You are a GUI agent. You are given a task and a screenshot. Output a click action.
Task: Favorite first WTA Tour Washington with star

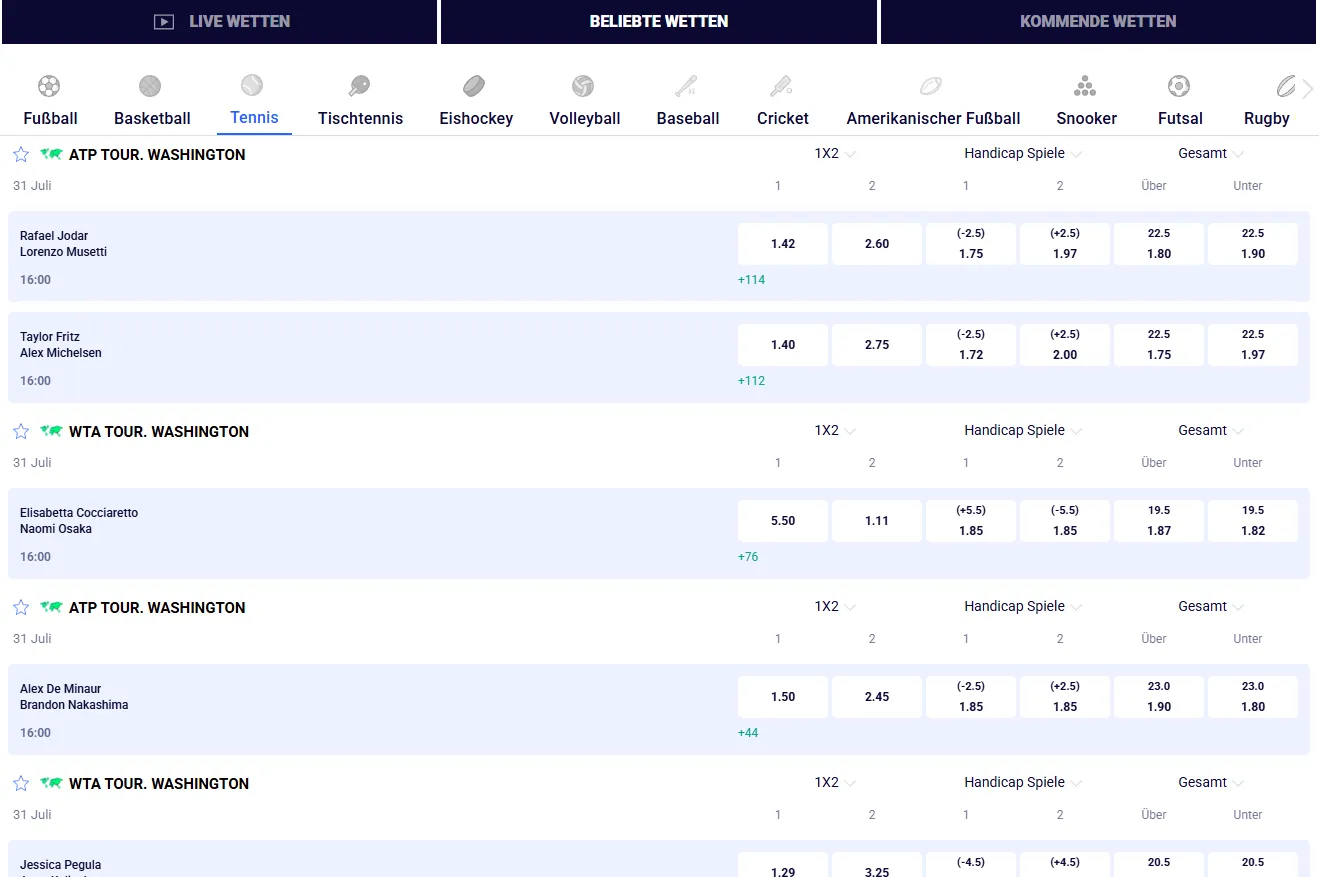[21, 431]
